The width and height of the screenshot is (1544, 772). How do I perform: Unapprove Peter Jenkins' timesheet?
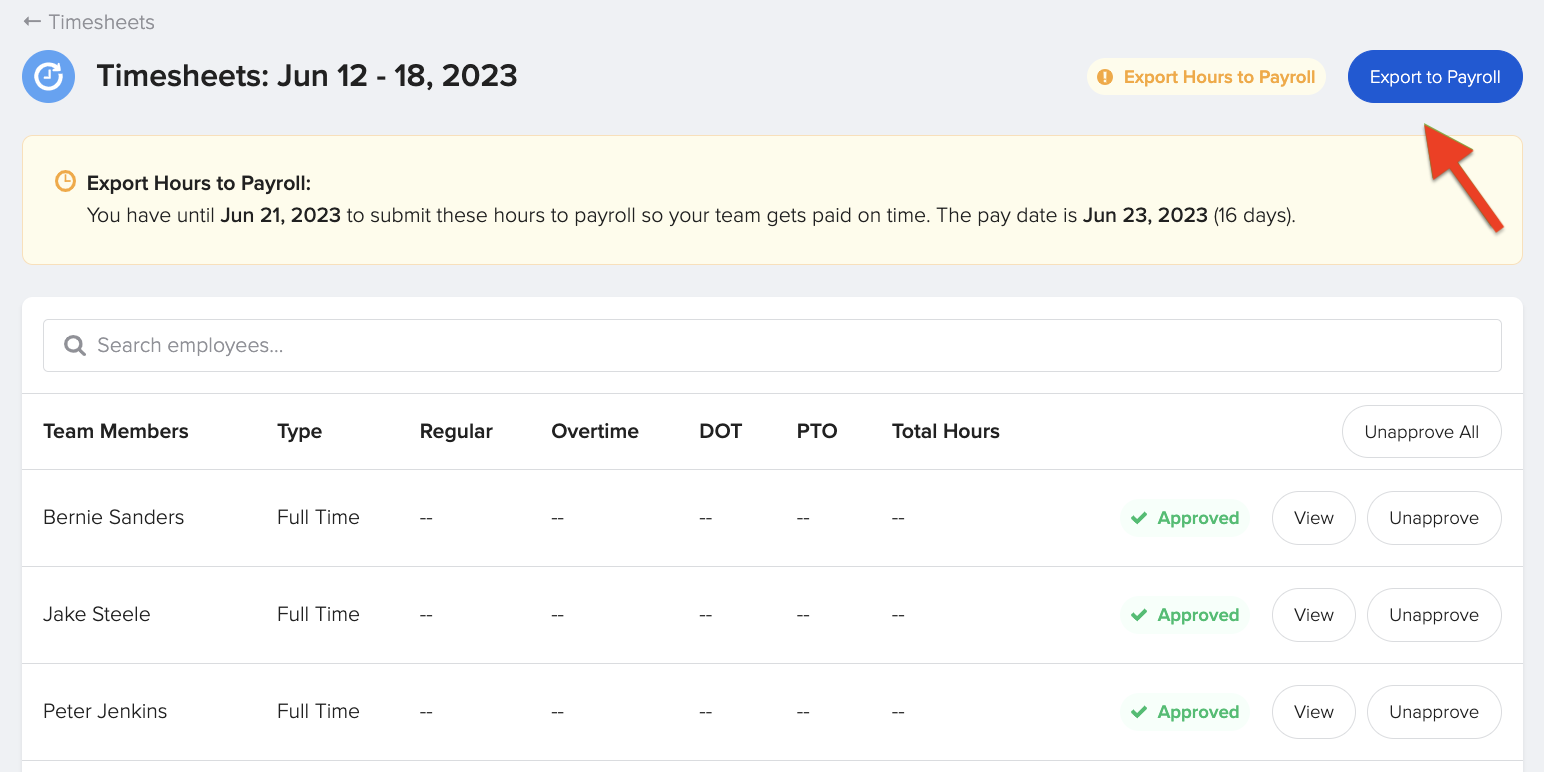click(x=1433, y=712)
